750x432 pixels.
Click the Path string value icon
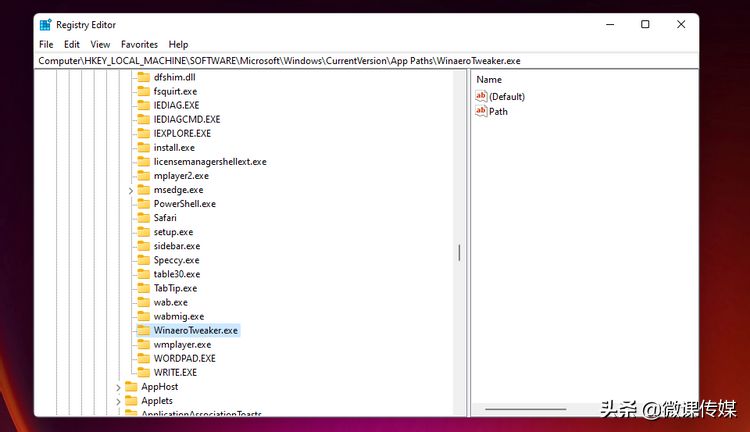point(481,111)
